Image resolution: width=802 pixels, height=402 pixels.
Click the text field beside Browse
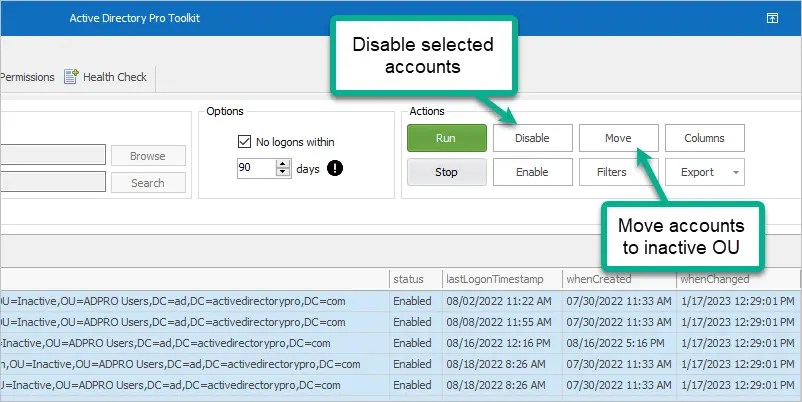[53, 155]
